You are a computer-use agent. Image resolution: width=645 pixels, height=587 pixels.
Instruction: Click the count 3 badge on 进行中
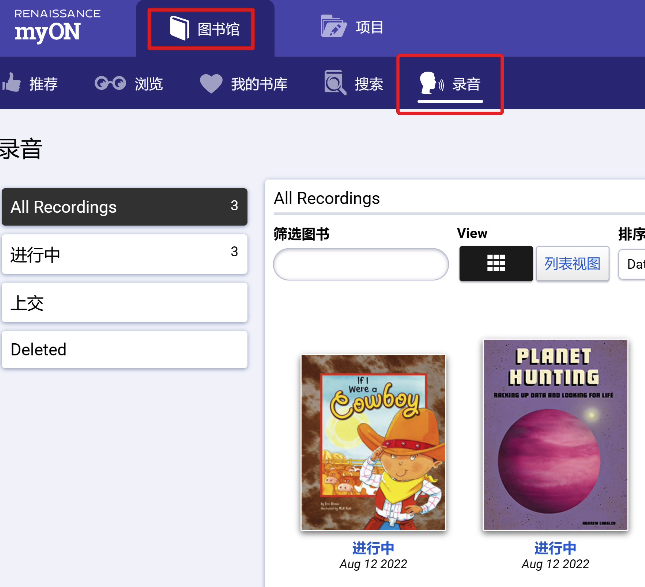coord(234,251)
